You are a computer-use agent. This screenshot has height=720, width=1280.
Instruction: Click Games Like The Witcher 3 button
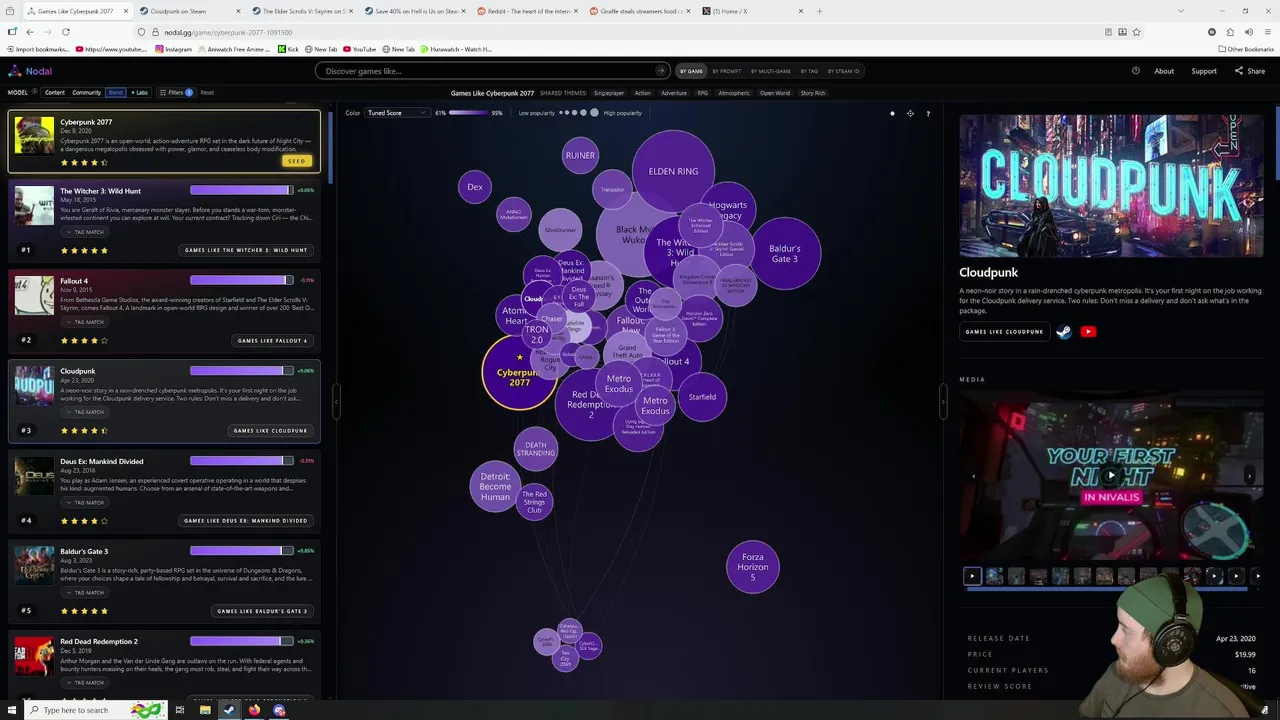click(246, 250)
